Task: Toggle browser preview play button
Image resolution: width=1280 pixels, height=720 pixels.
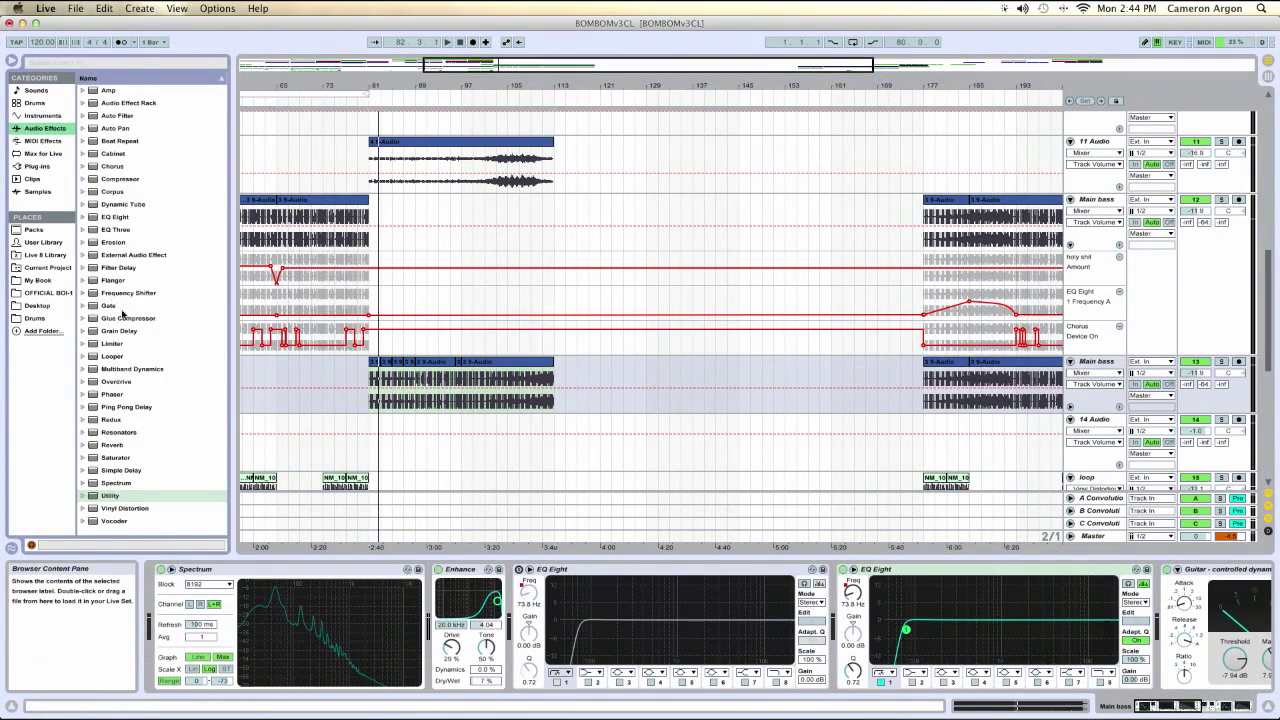Action: tap(31, 545)
